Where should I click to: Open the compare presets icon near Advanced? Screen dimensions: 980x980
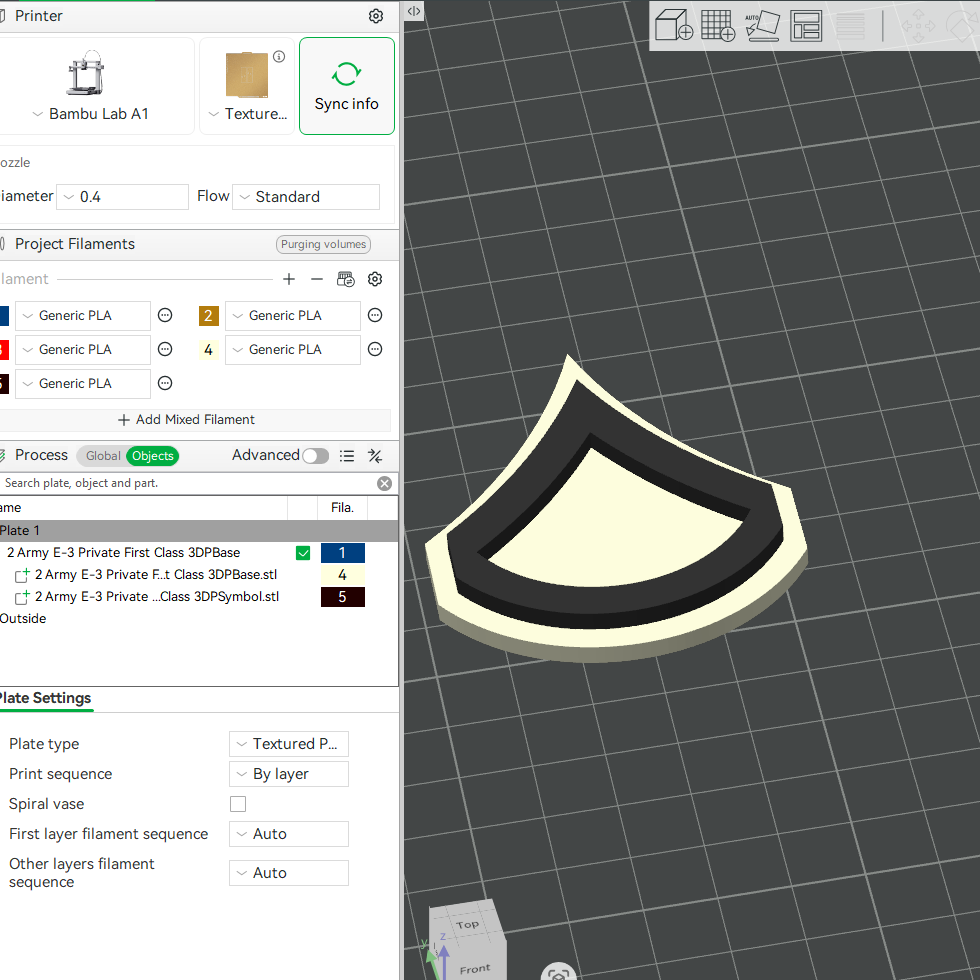tap(375, 456)
